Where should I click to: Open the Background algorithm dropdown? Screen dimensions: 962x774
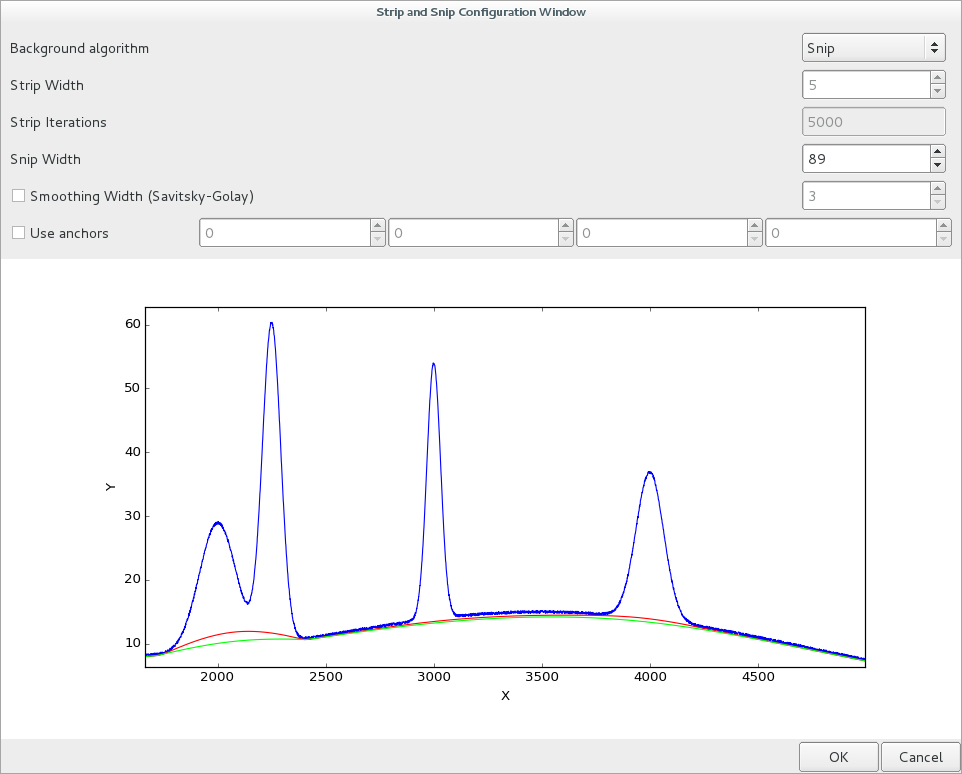tap(873, 48)
